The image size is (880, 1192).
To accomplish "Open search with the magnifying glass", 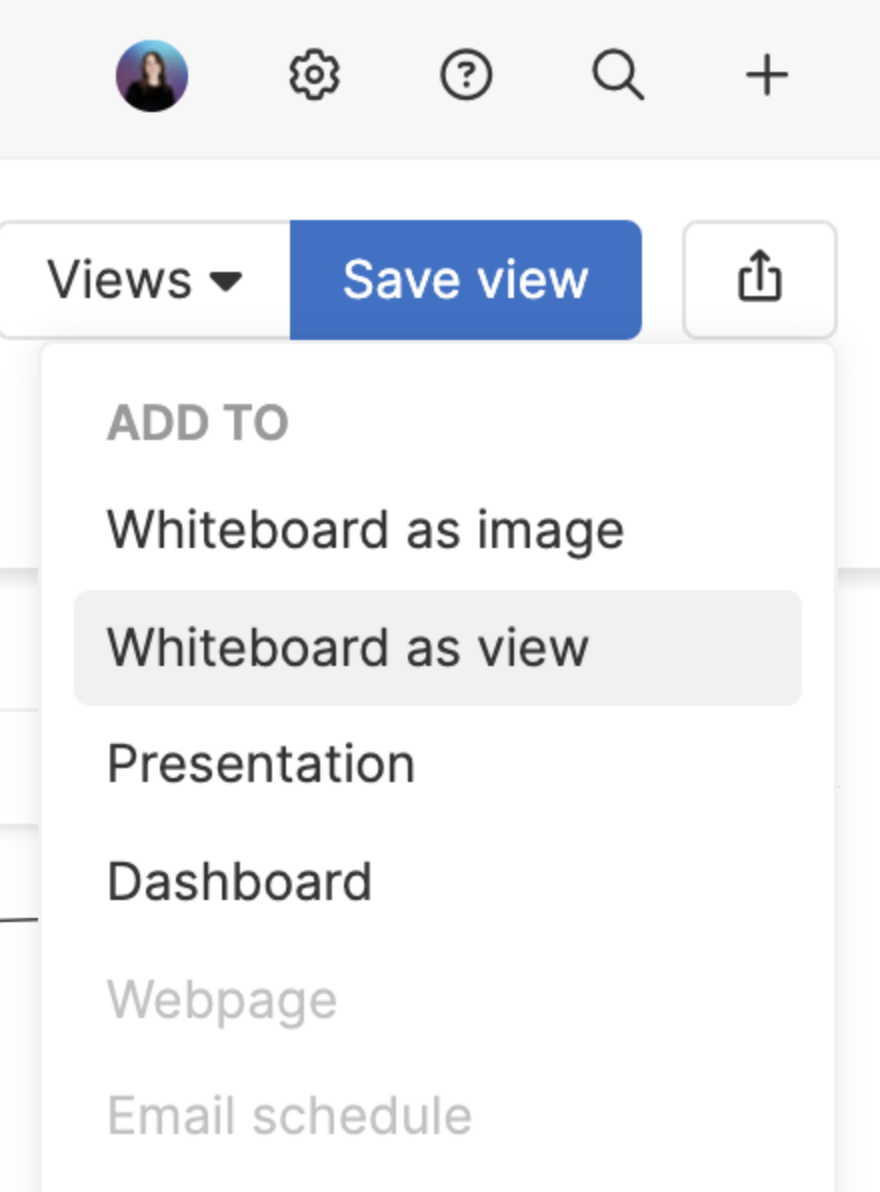I will coord(618,75).
